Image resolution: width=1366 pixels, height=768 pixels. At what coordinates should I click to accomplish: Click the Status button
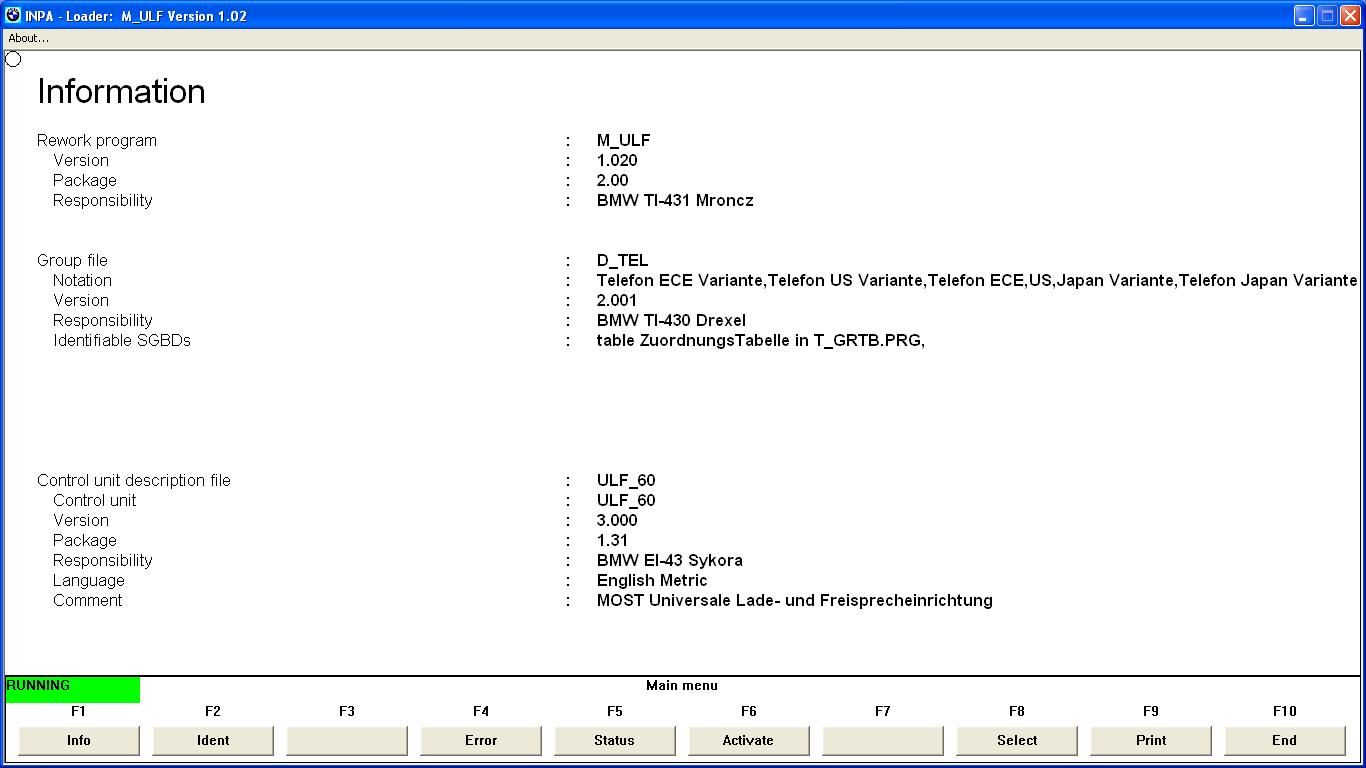point(615,740)
